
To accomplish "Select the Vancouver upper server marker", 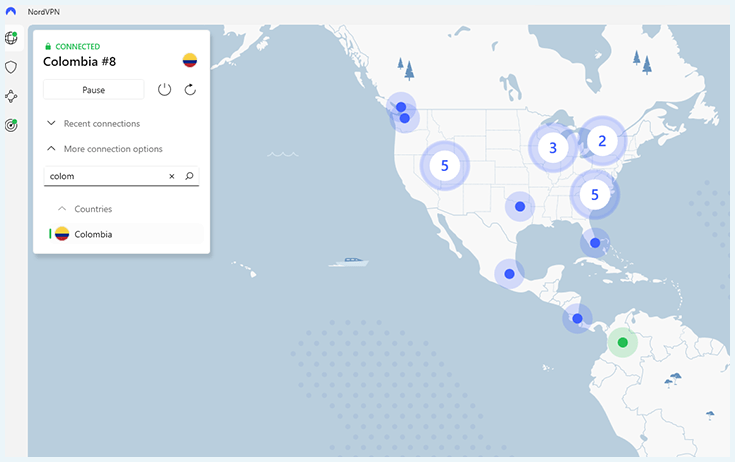I will [x=401, y=107].
